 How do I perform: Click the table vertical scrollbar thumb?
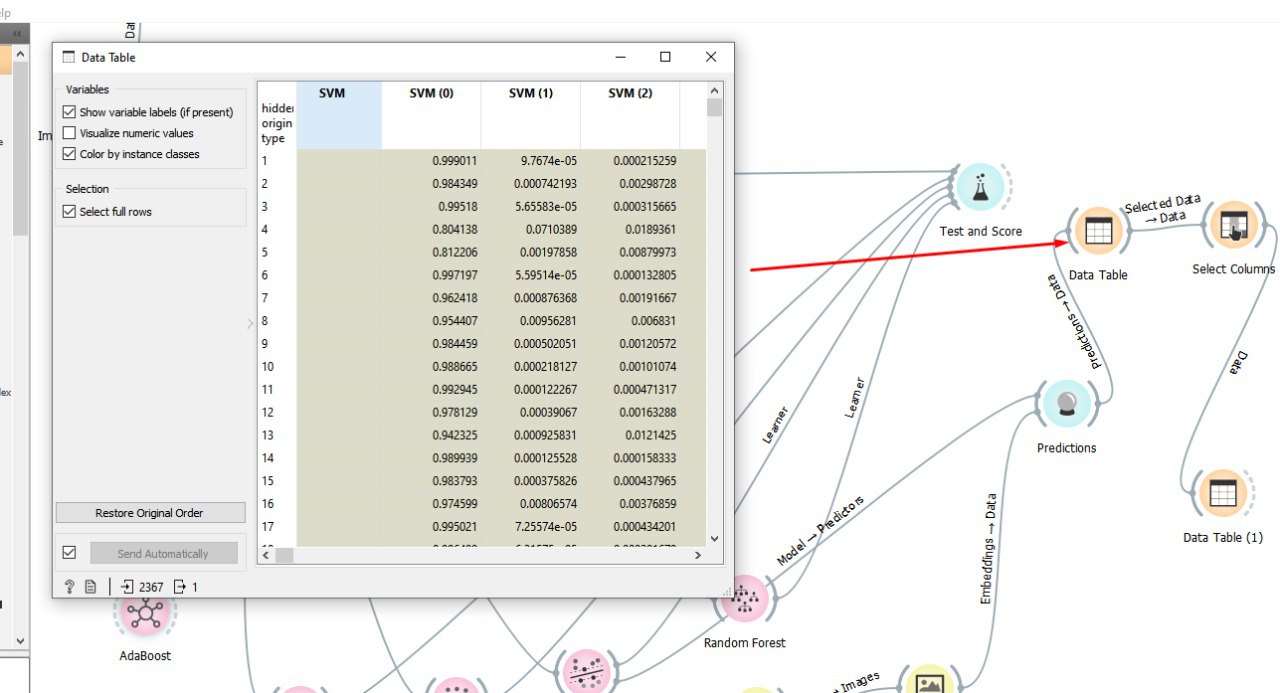click(714, 107)
